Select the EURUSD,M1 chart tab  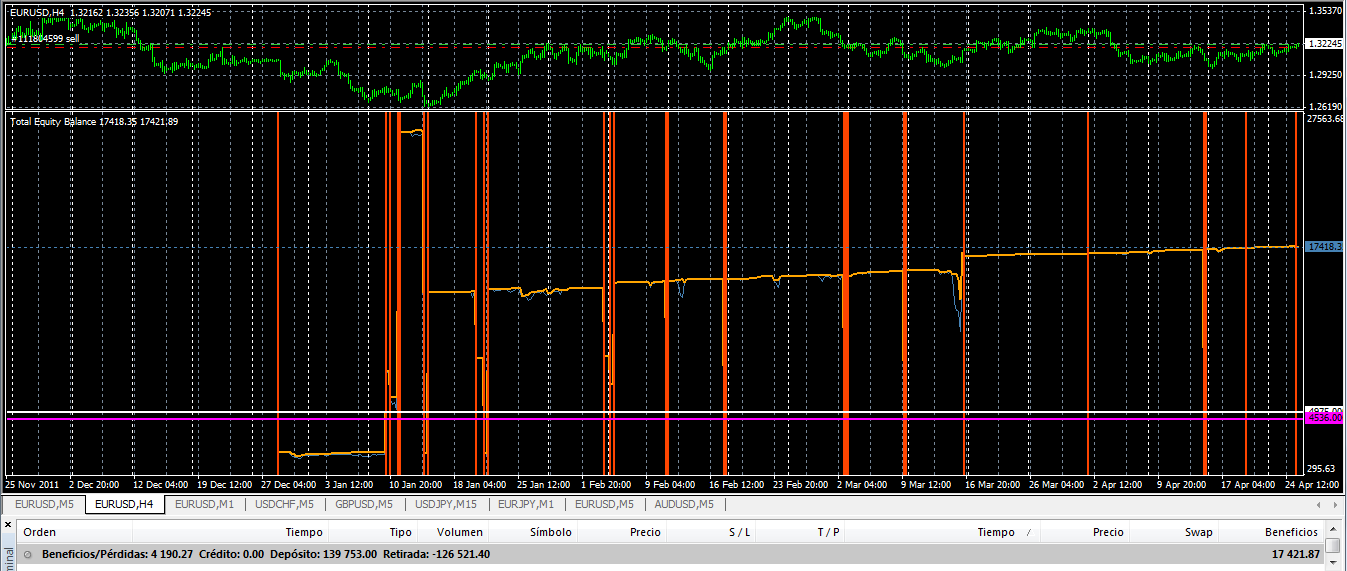tap(204, 504)
